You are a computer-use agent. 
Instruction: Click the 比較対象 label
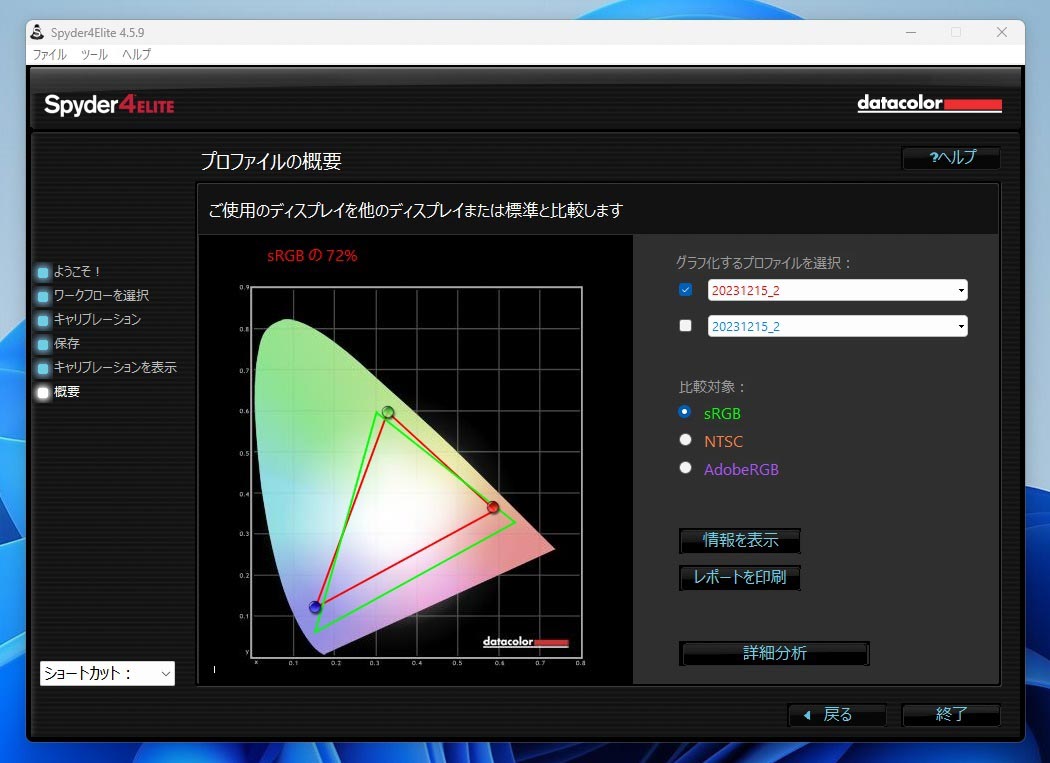pyautogui.click(x=712, y=387)
